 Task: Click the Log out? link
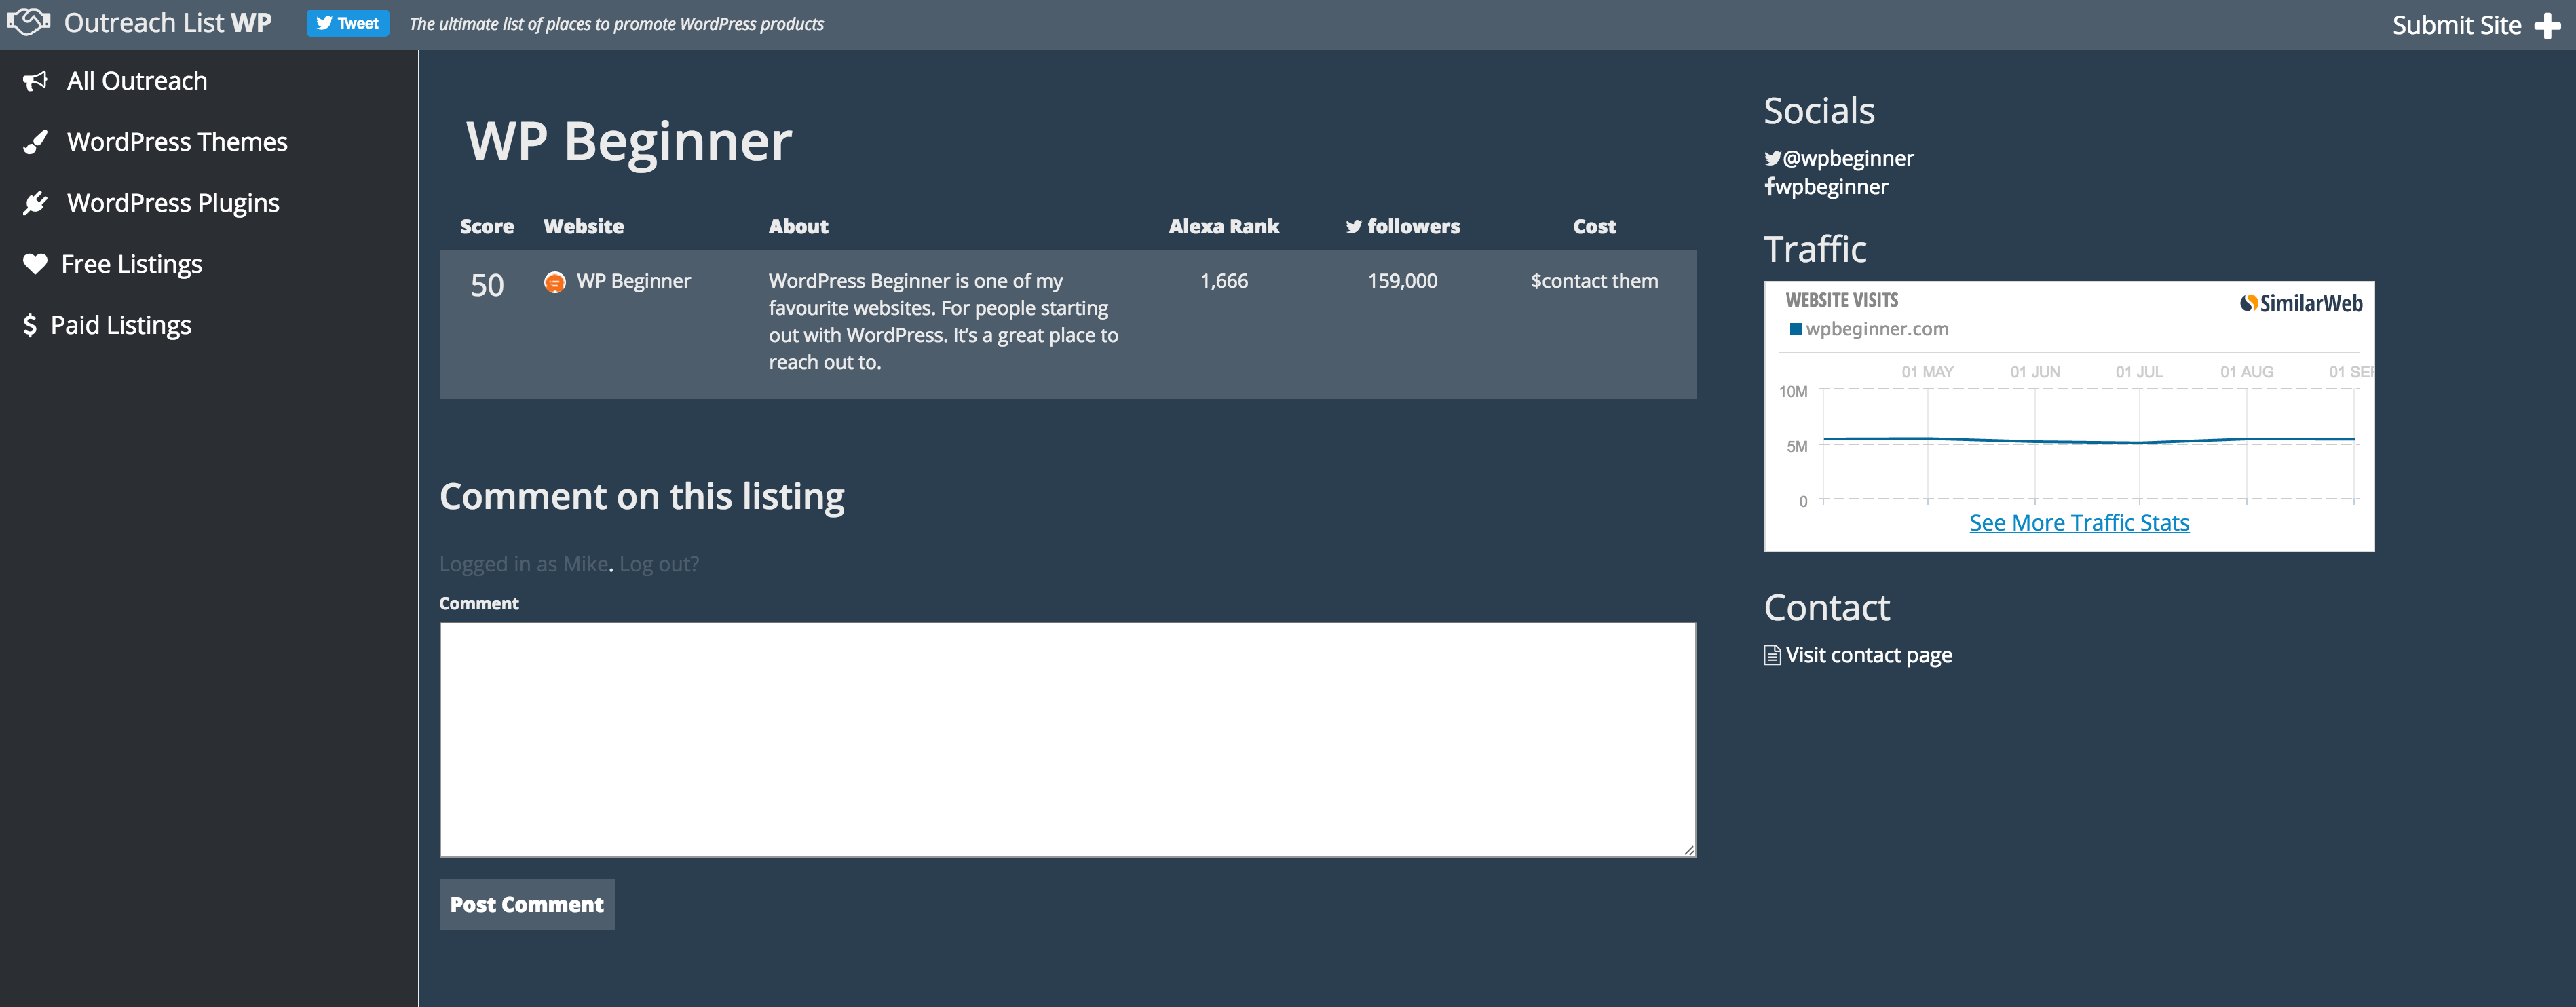[x=659, y=564]
